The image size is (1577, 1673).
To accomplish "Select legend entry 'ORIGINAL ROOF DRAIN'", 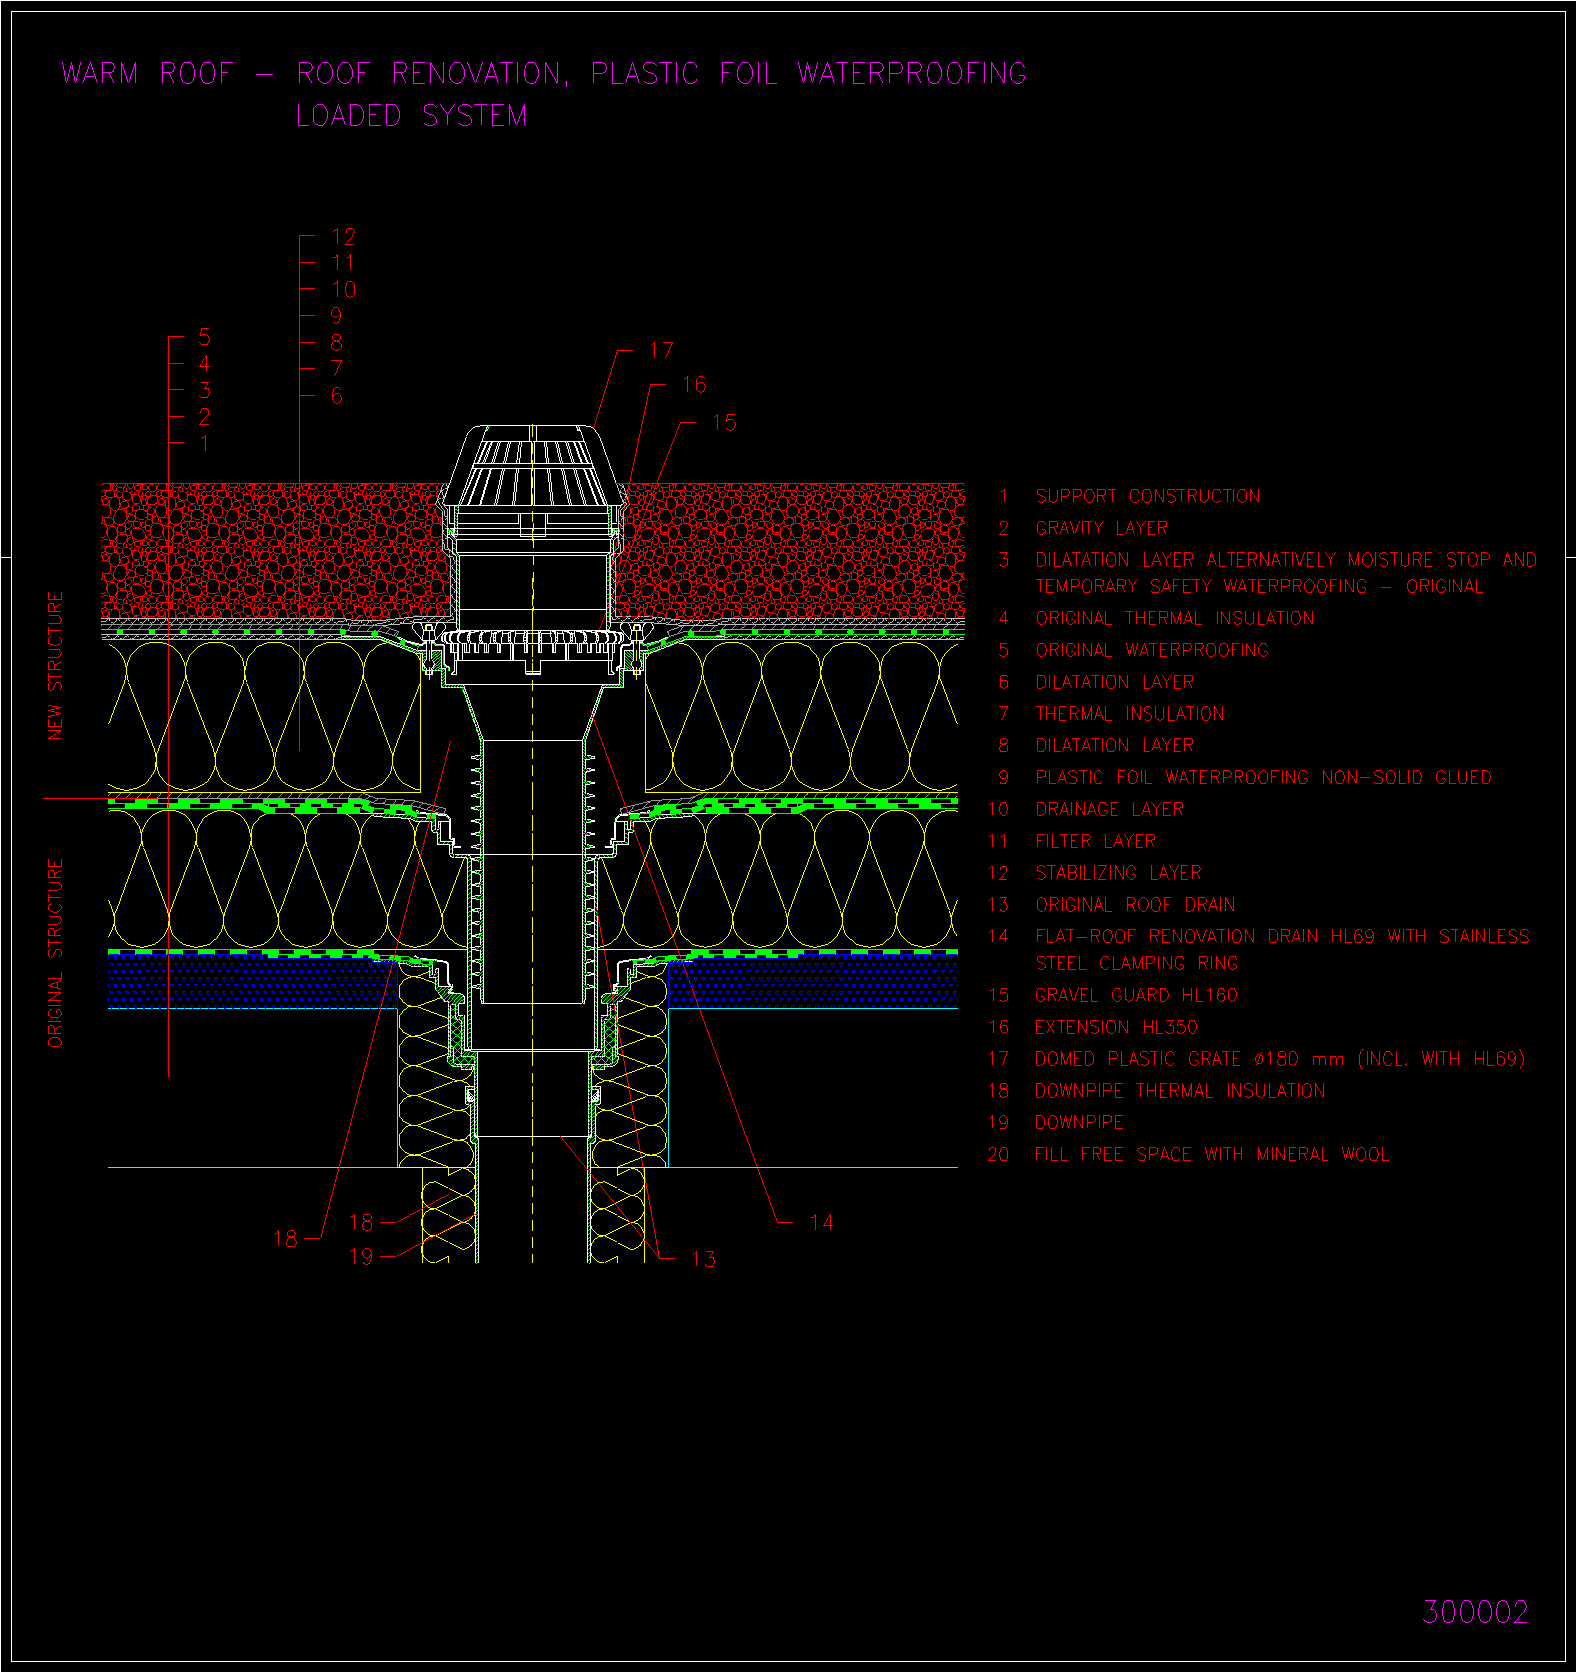I will (x=1135, y=905).
